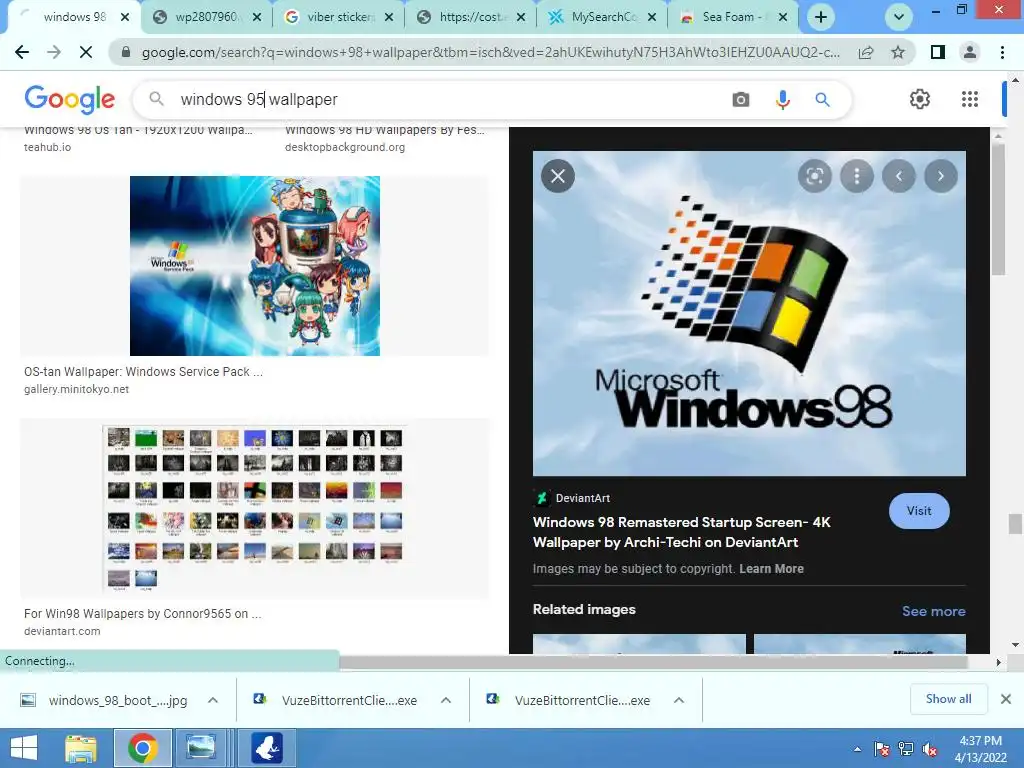The height and width of the screenshot is (768, 1024).
Task: Click the forward navigation arrow
Action: pyautogui.click(x=54, y=52)
